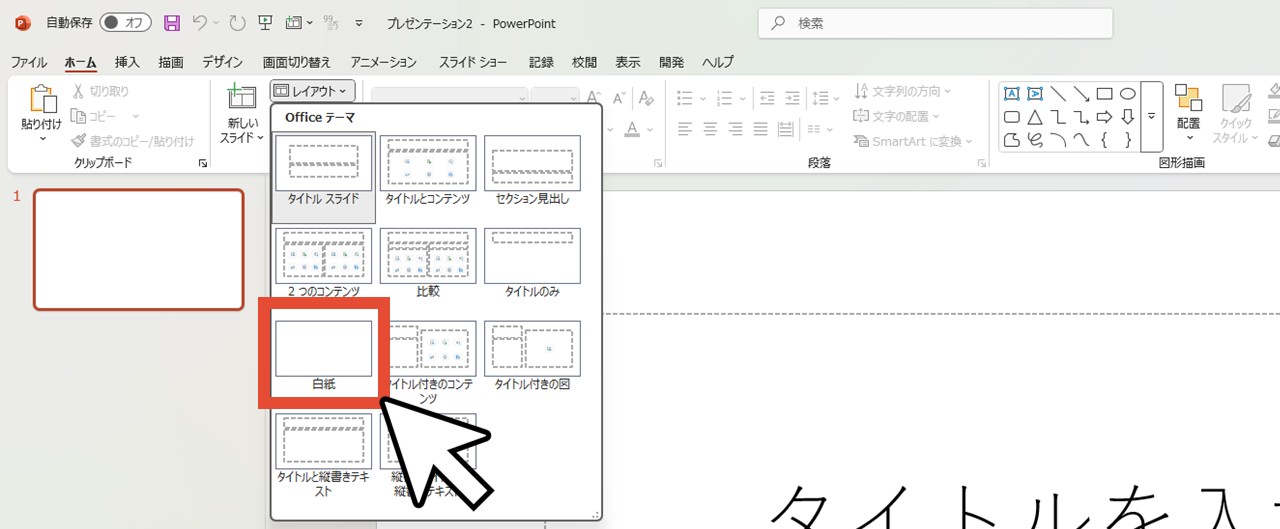Switch to the 表示 tab
Screen dimensions: 1280x529
[x=628, y=62]
